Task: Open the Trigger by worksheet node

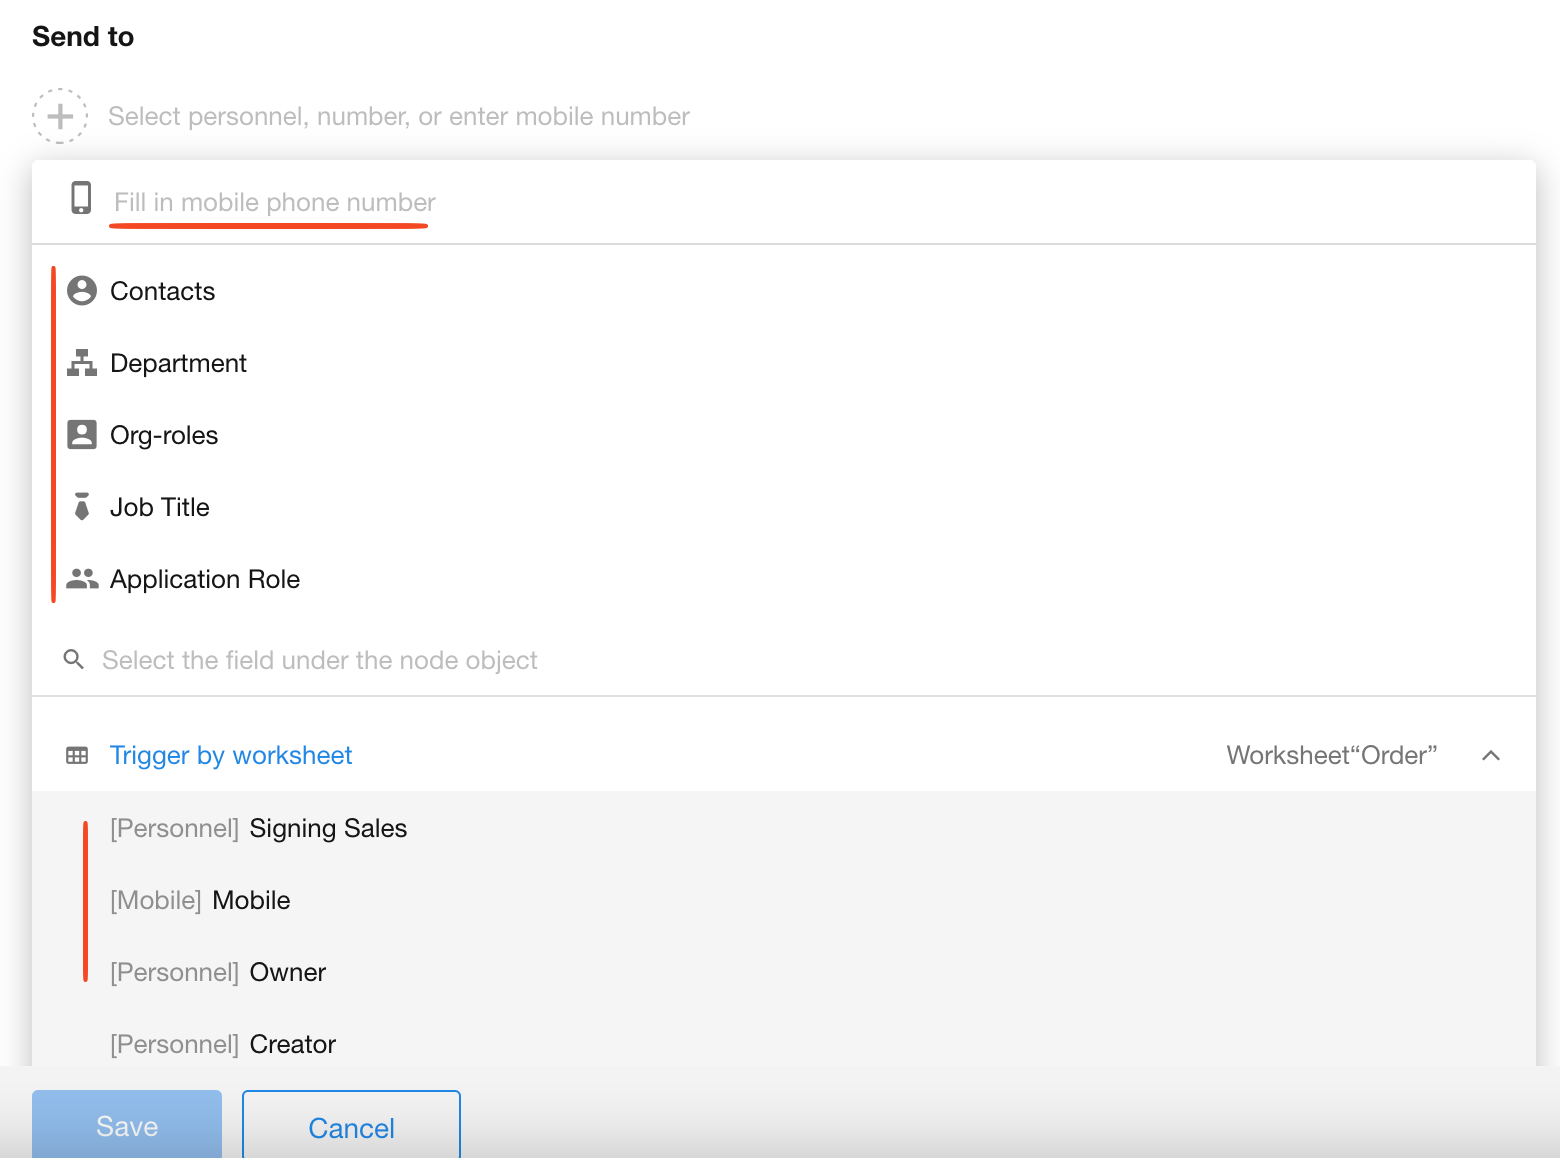Action: pyautogui.click(x=231, y=755)
